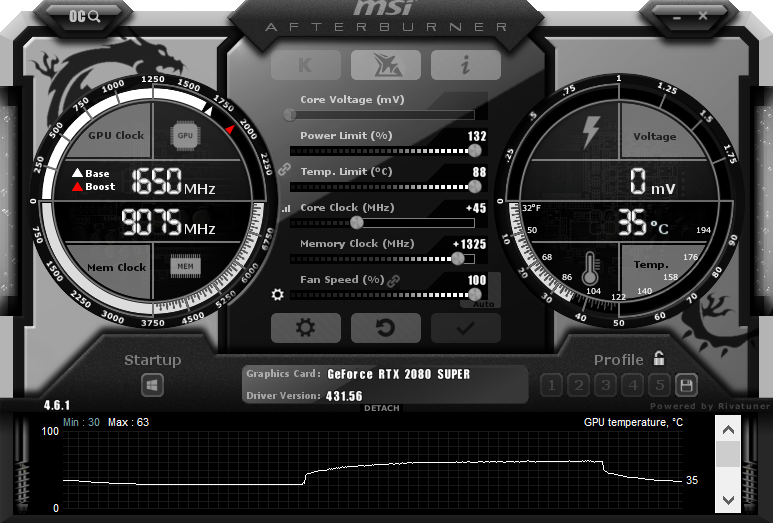Click the MEM chip icon in the gauge
Viewport: 773px width, 523px height.
[x=185, y=266]
